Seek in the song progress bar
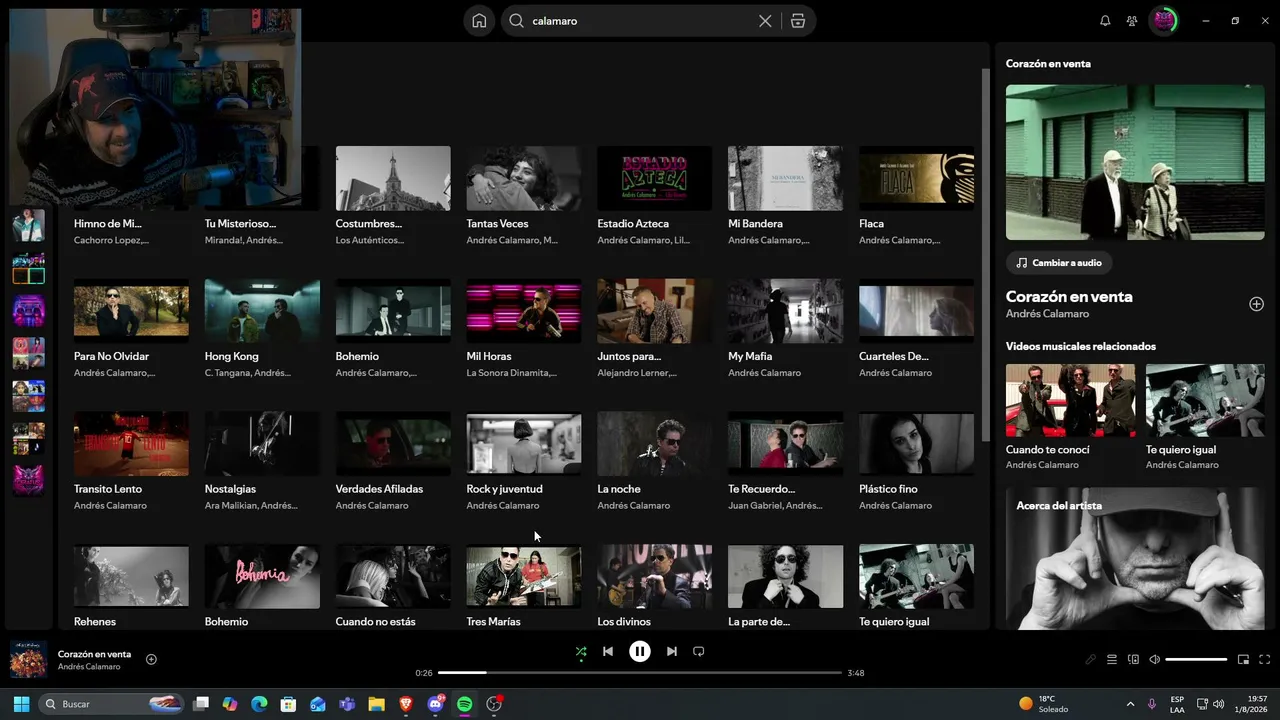 [640, 673]
